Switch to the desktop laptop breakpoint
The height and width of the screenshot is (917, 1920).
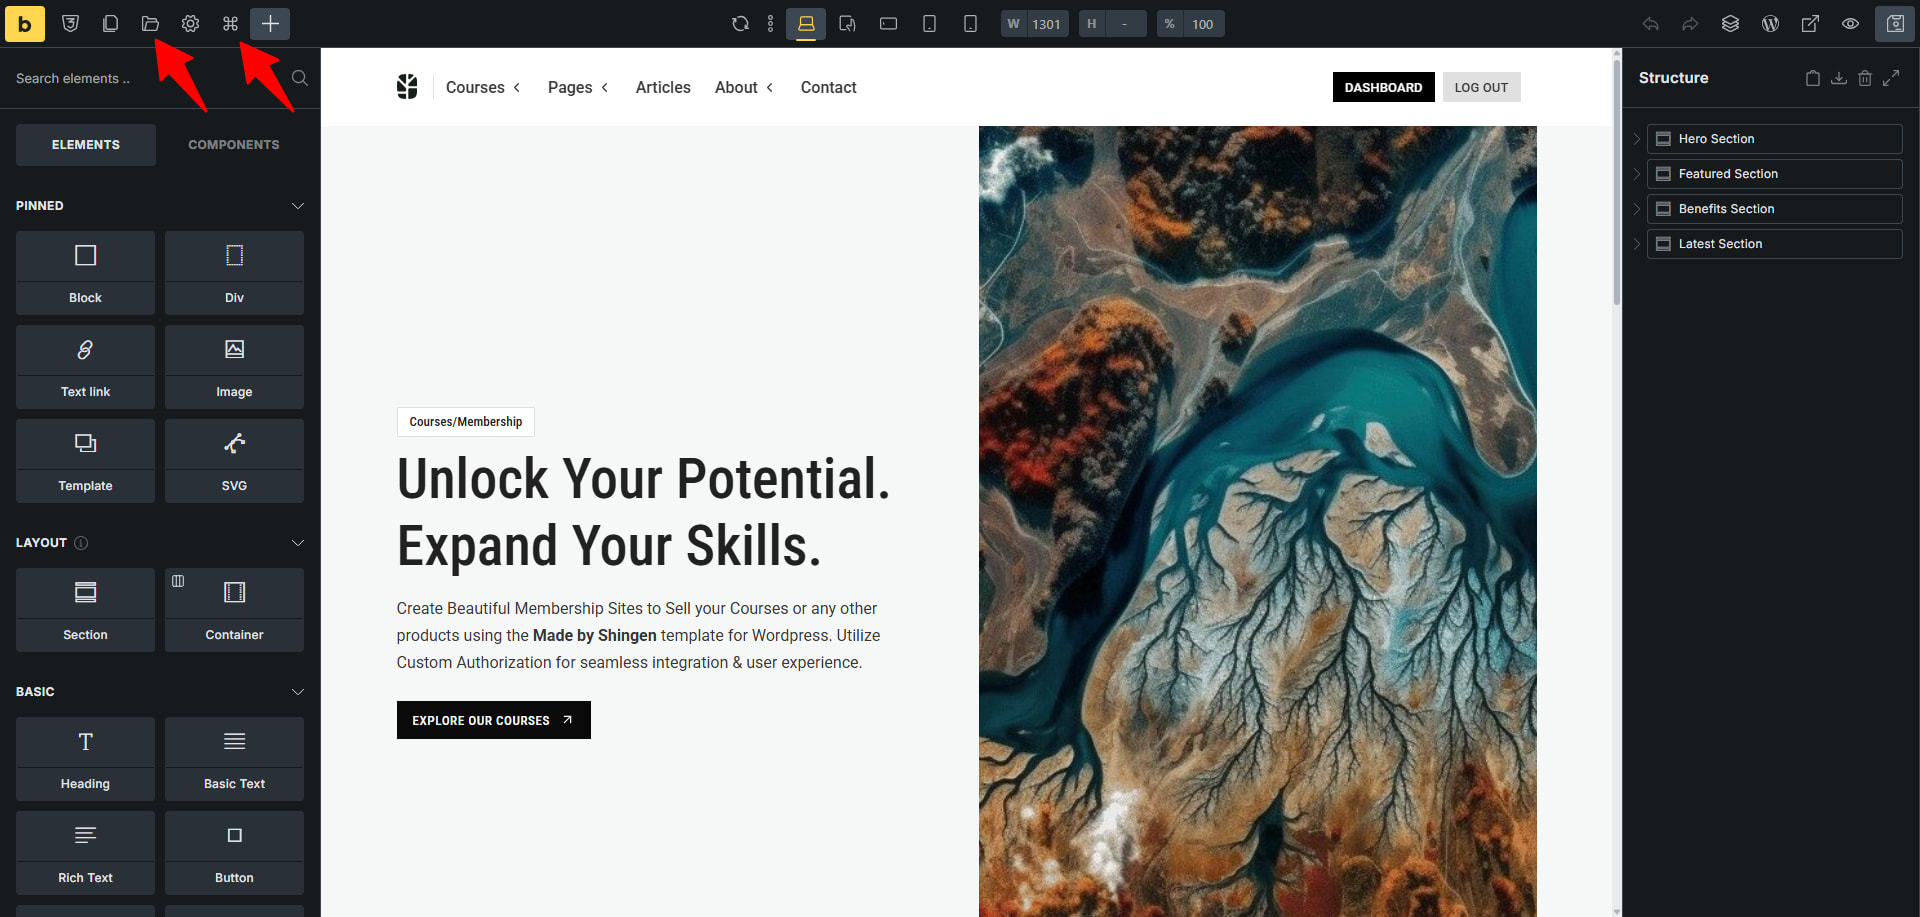(x=806, y=24)
